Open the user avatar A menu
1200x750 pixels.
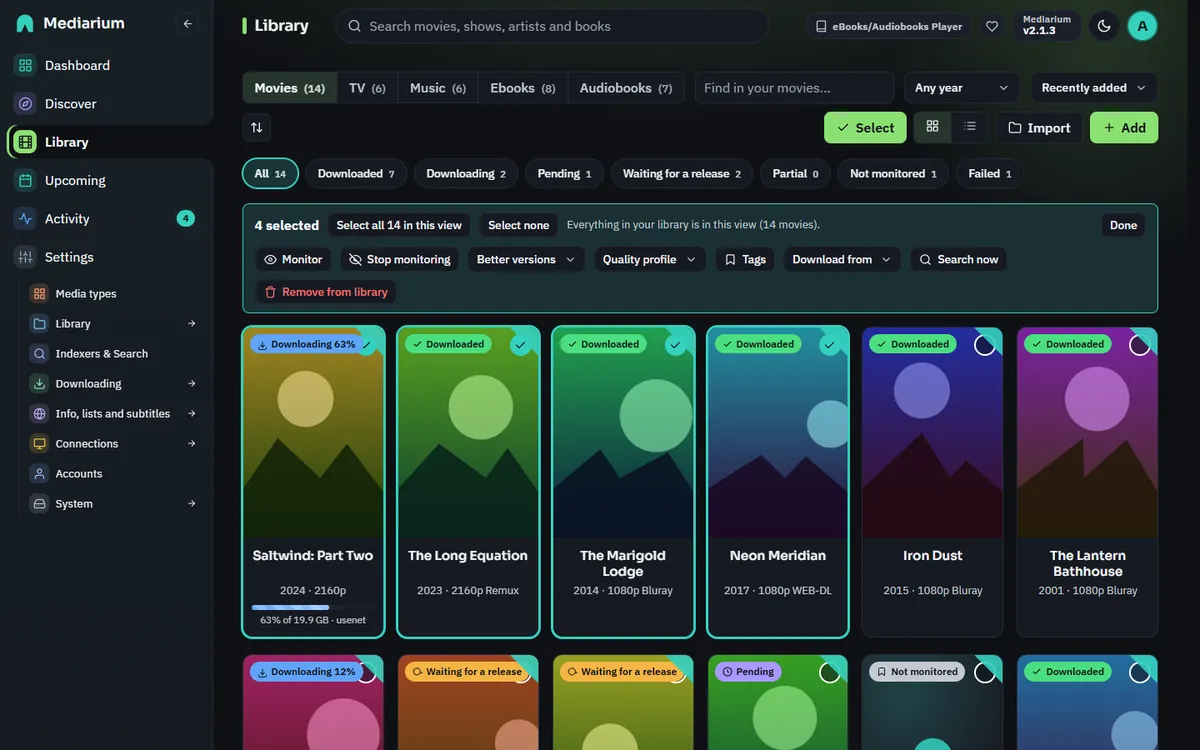[x=1142, y=26]
